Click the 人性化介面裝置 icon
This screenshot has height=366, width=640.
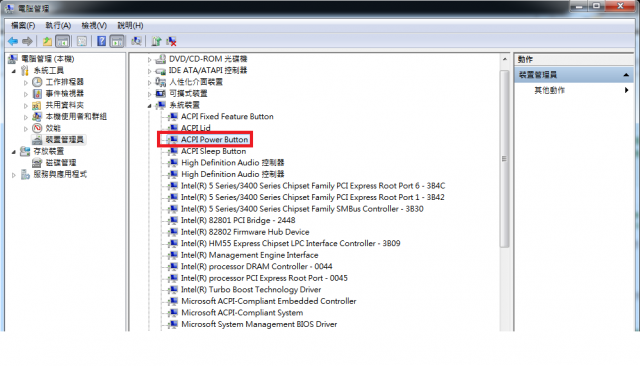tap(161, 82)
